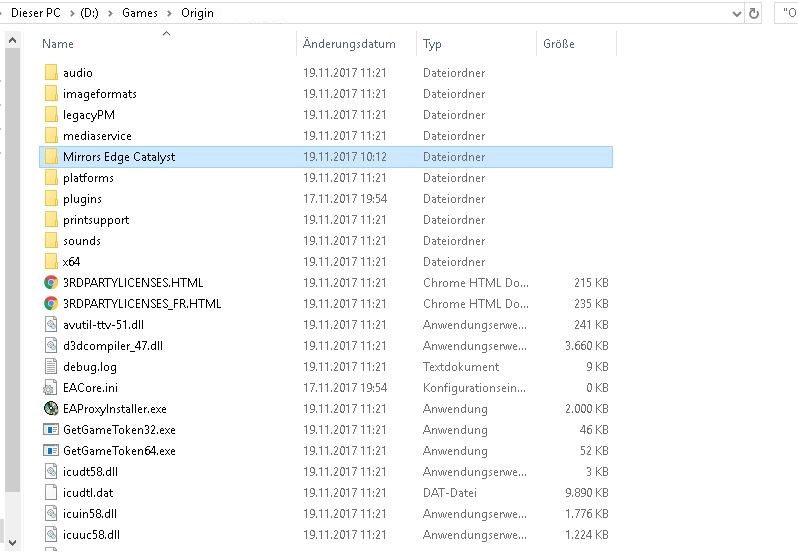Click the navigation pane scrollbar thumb
Screen dimensions: 798x555
(x=13, y=270)
